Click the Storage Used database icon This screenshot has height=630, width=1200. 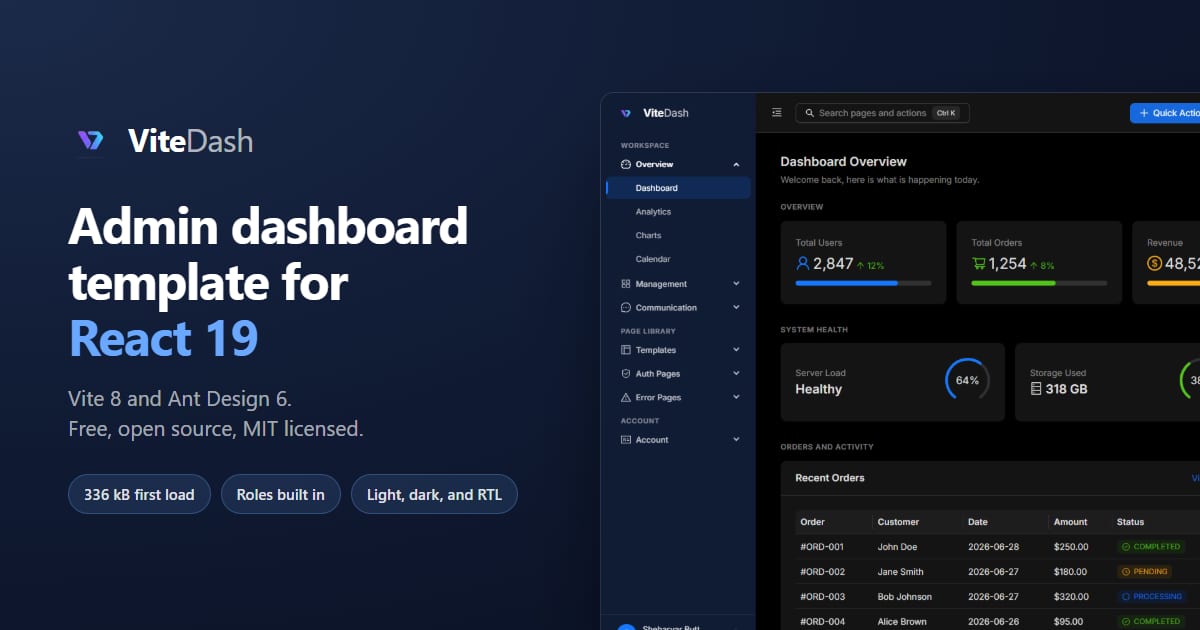coord(1036,389)
